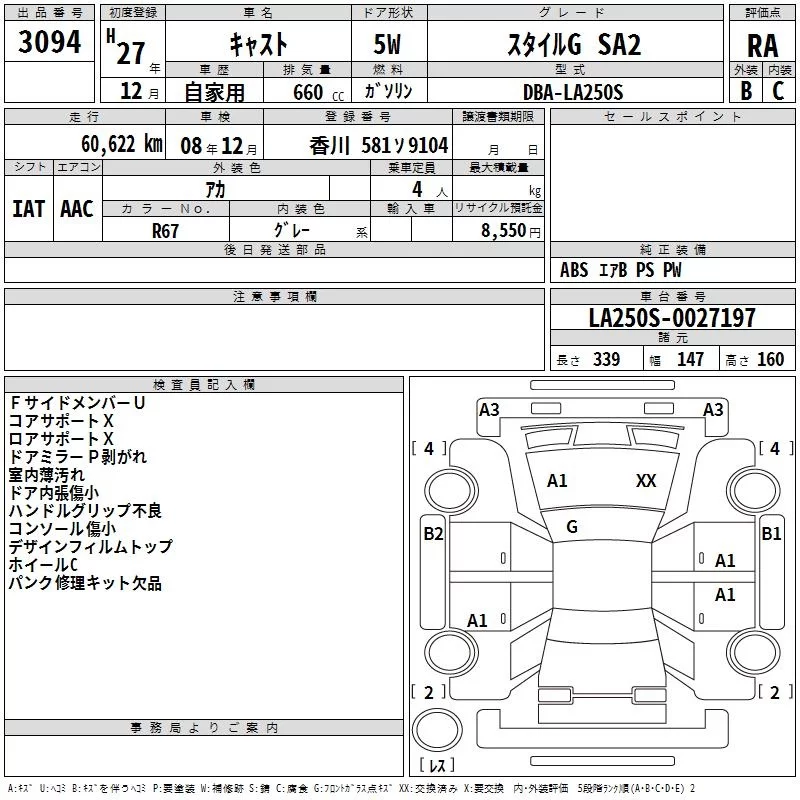Click the 譲渡書類期限 header

click(x=498, y=116)
